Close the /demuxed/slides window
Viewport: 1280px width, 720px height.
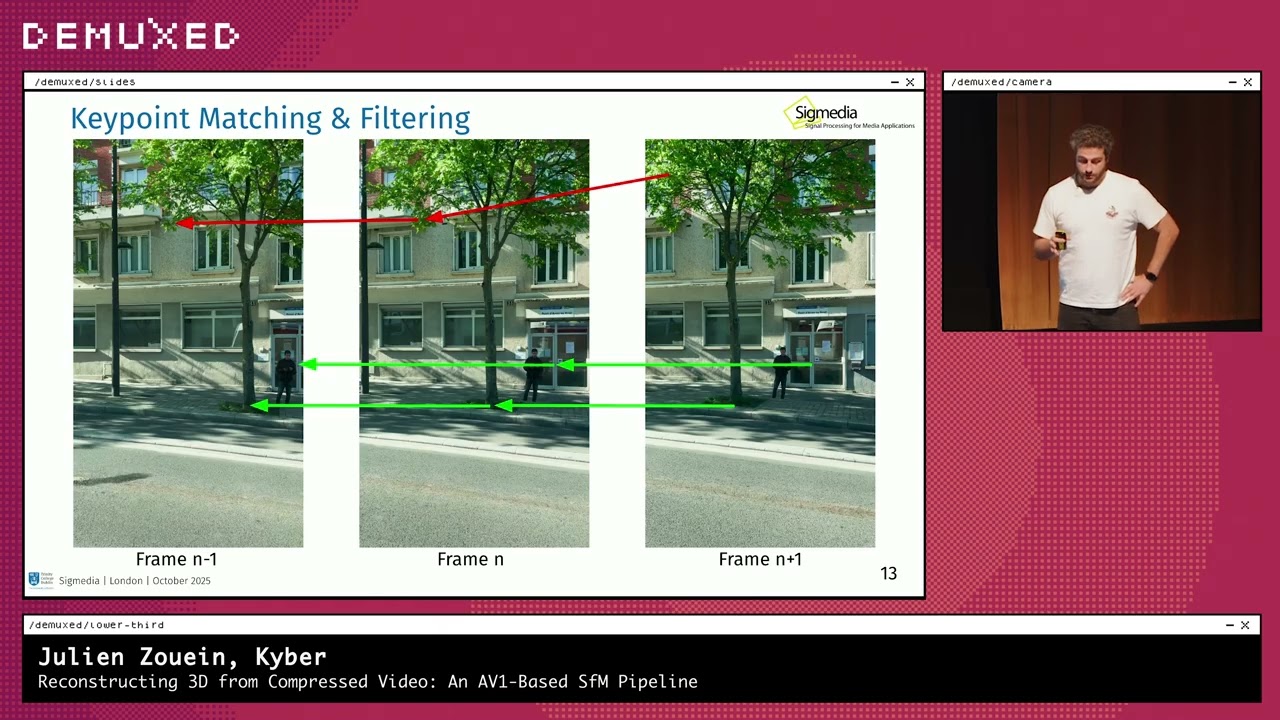click(910, 82)
